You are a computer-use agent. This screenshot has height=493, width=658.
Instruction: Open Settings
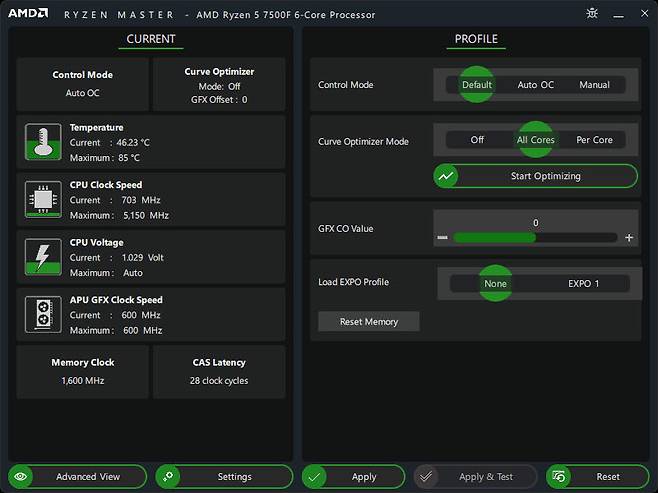click(x=225, y=477)
